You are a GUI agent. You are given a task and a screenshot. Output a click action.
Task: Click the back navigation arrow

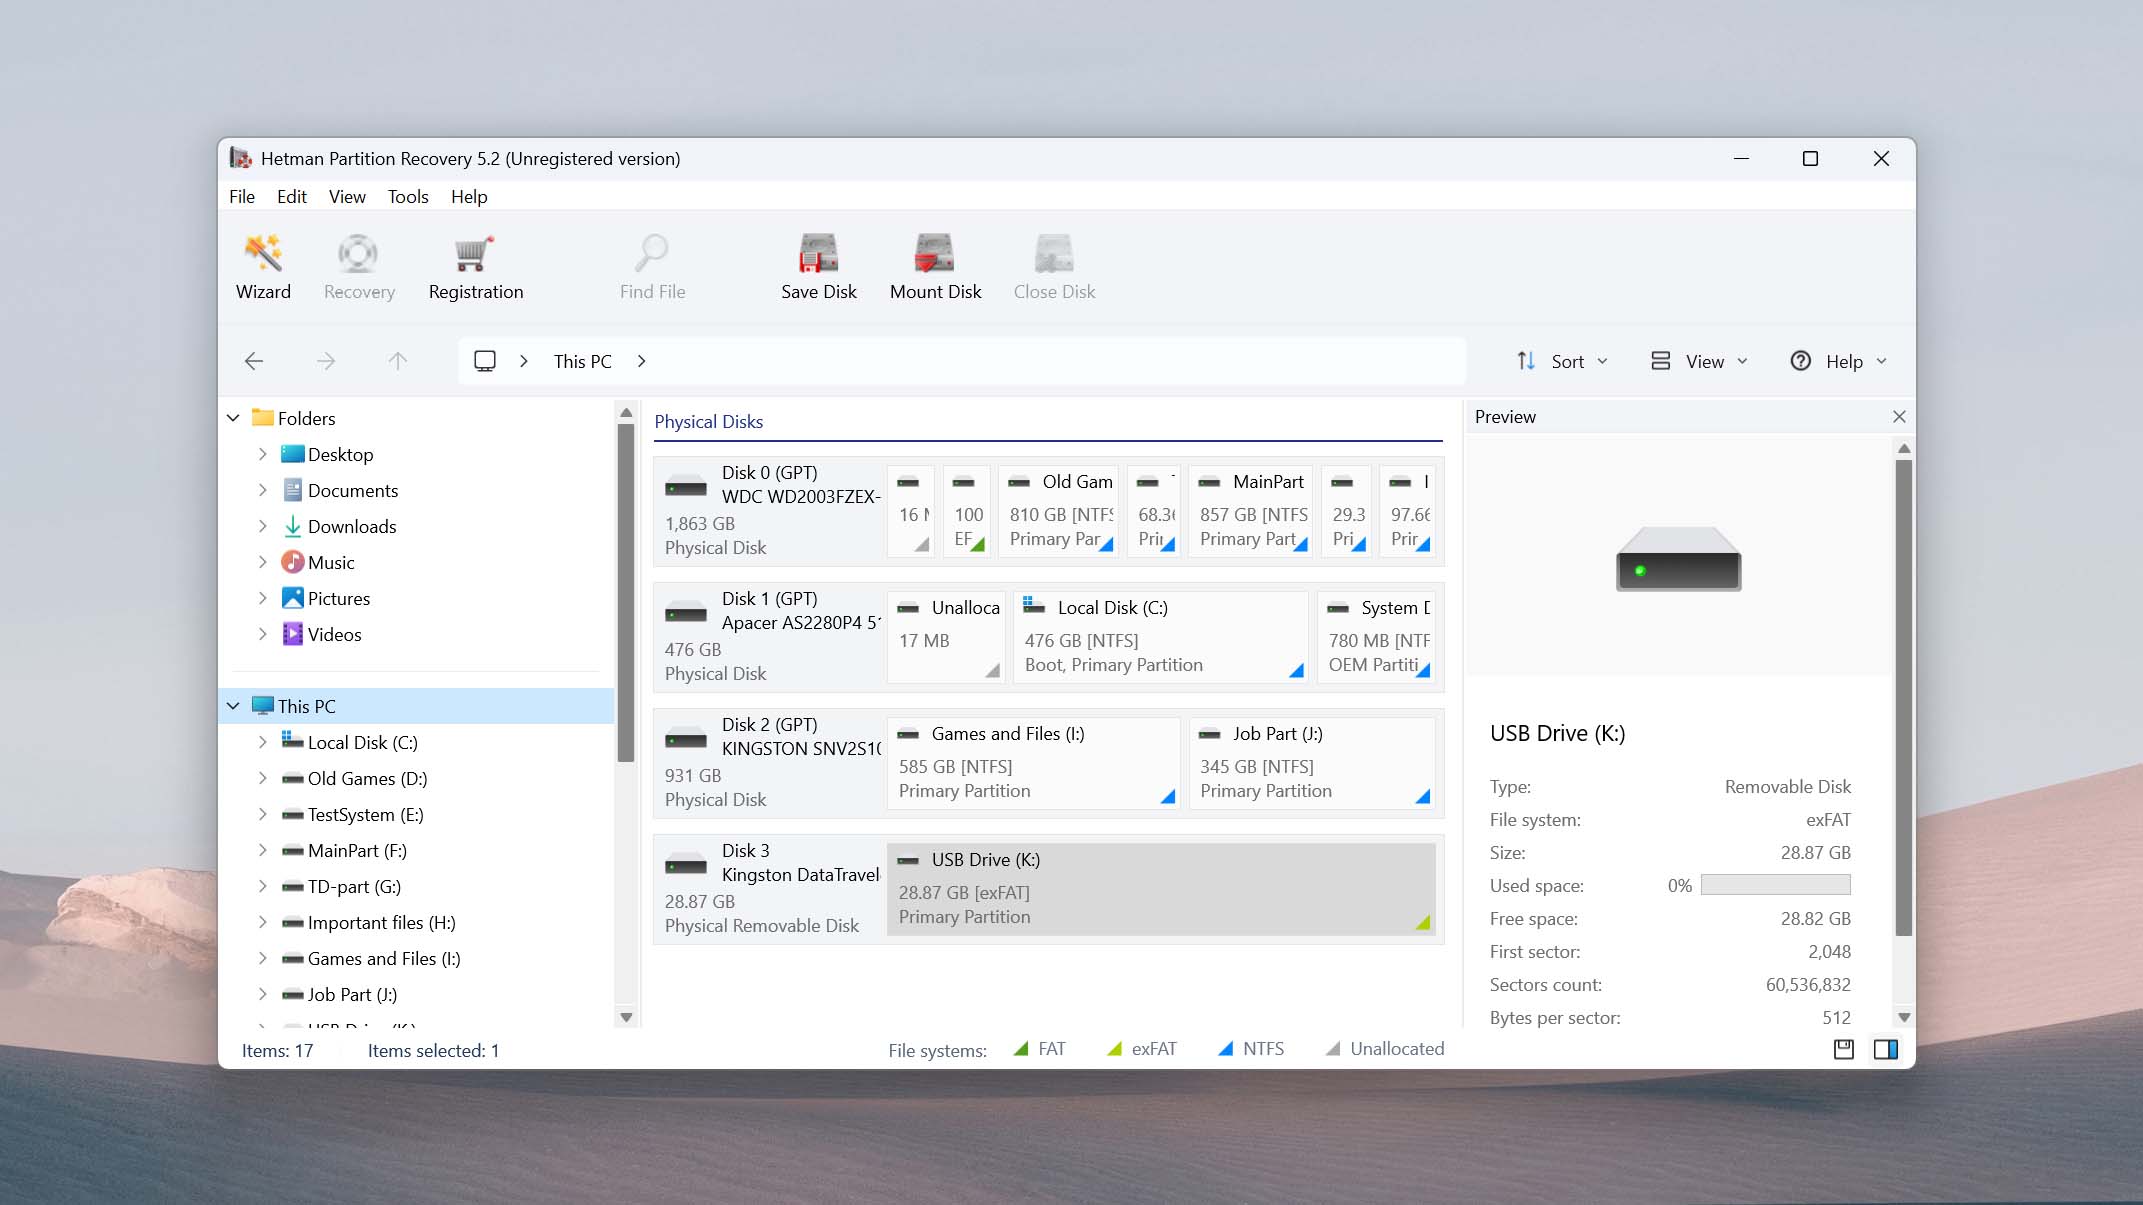coord(254,361)
